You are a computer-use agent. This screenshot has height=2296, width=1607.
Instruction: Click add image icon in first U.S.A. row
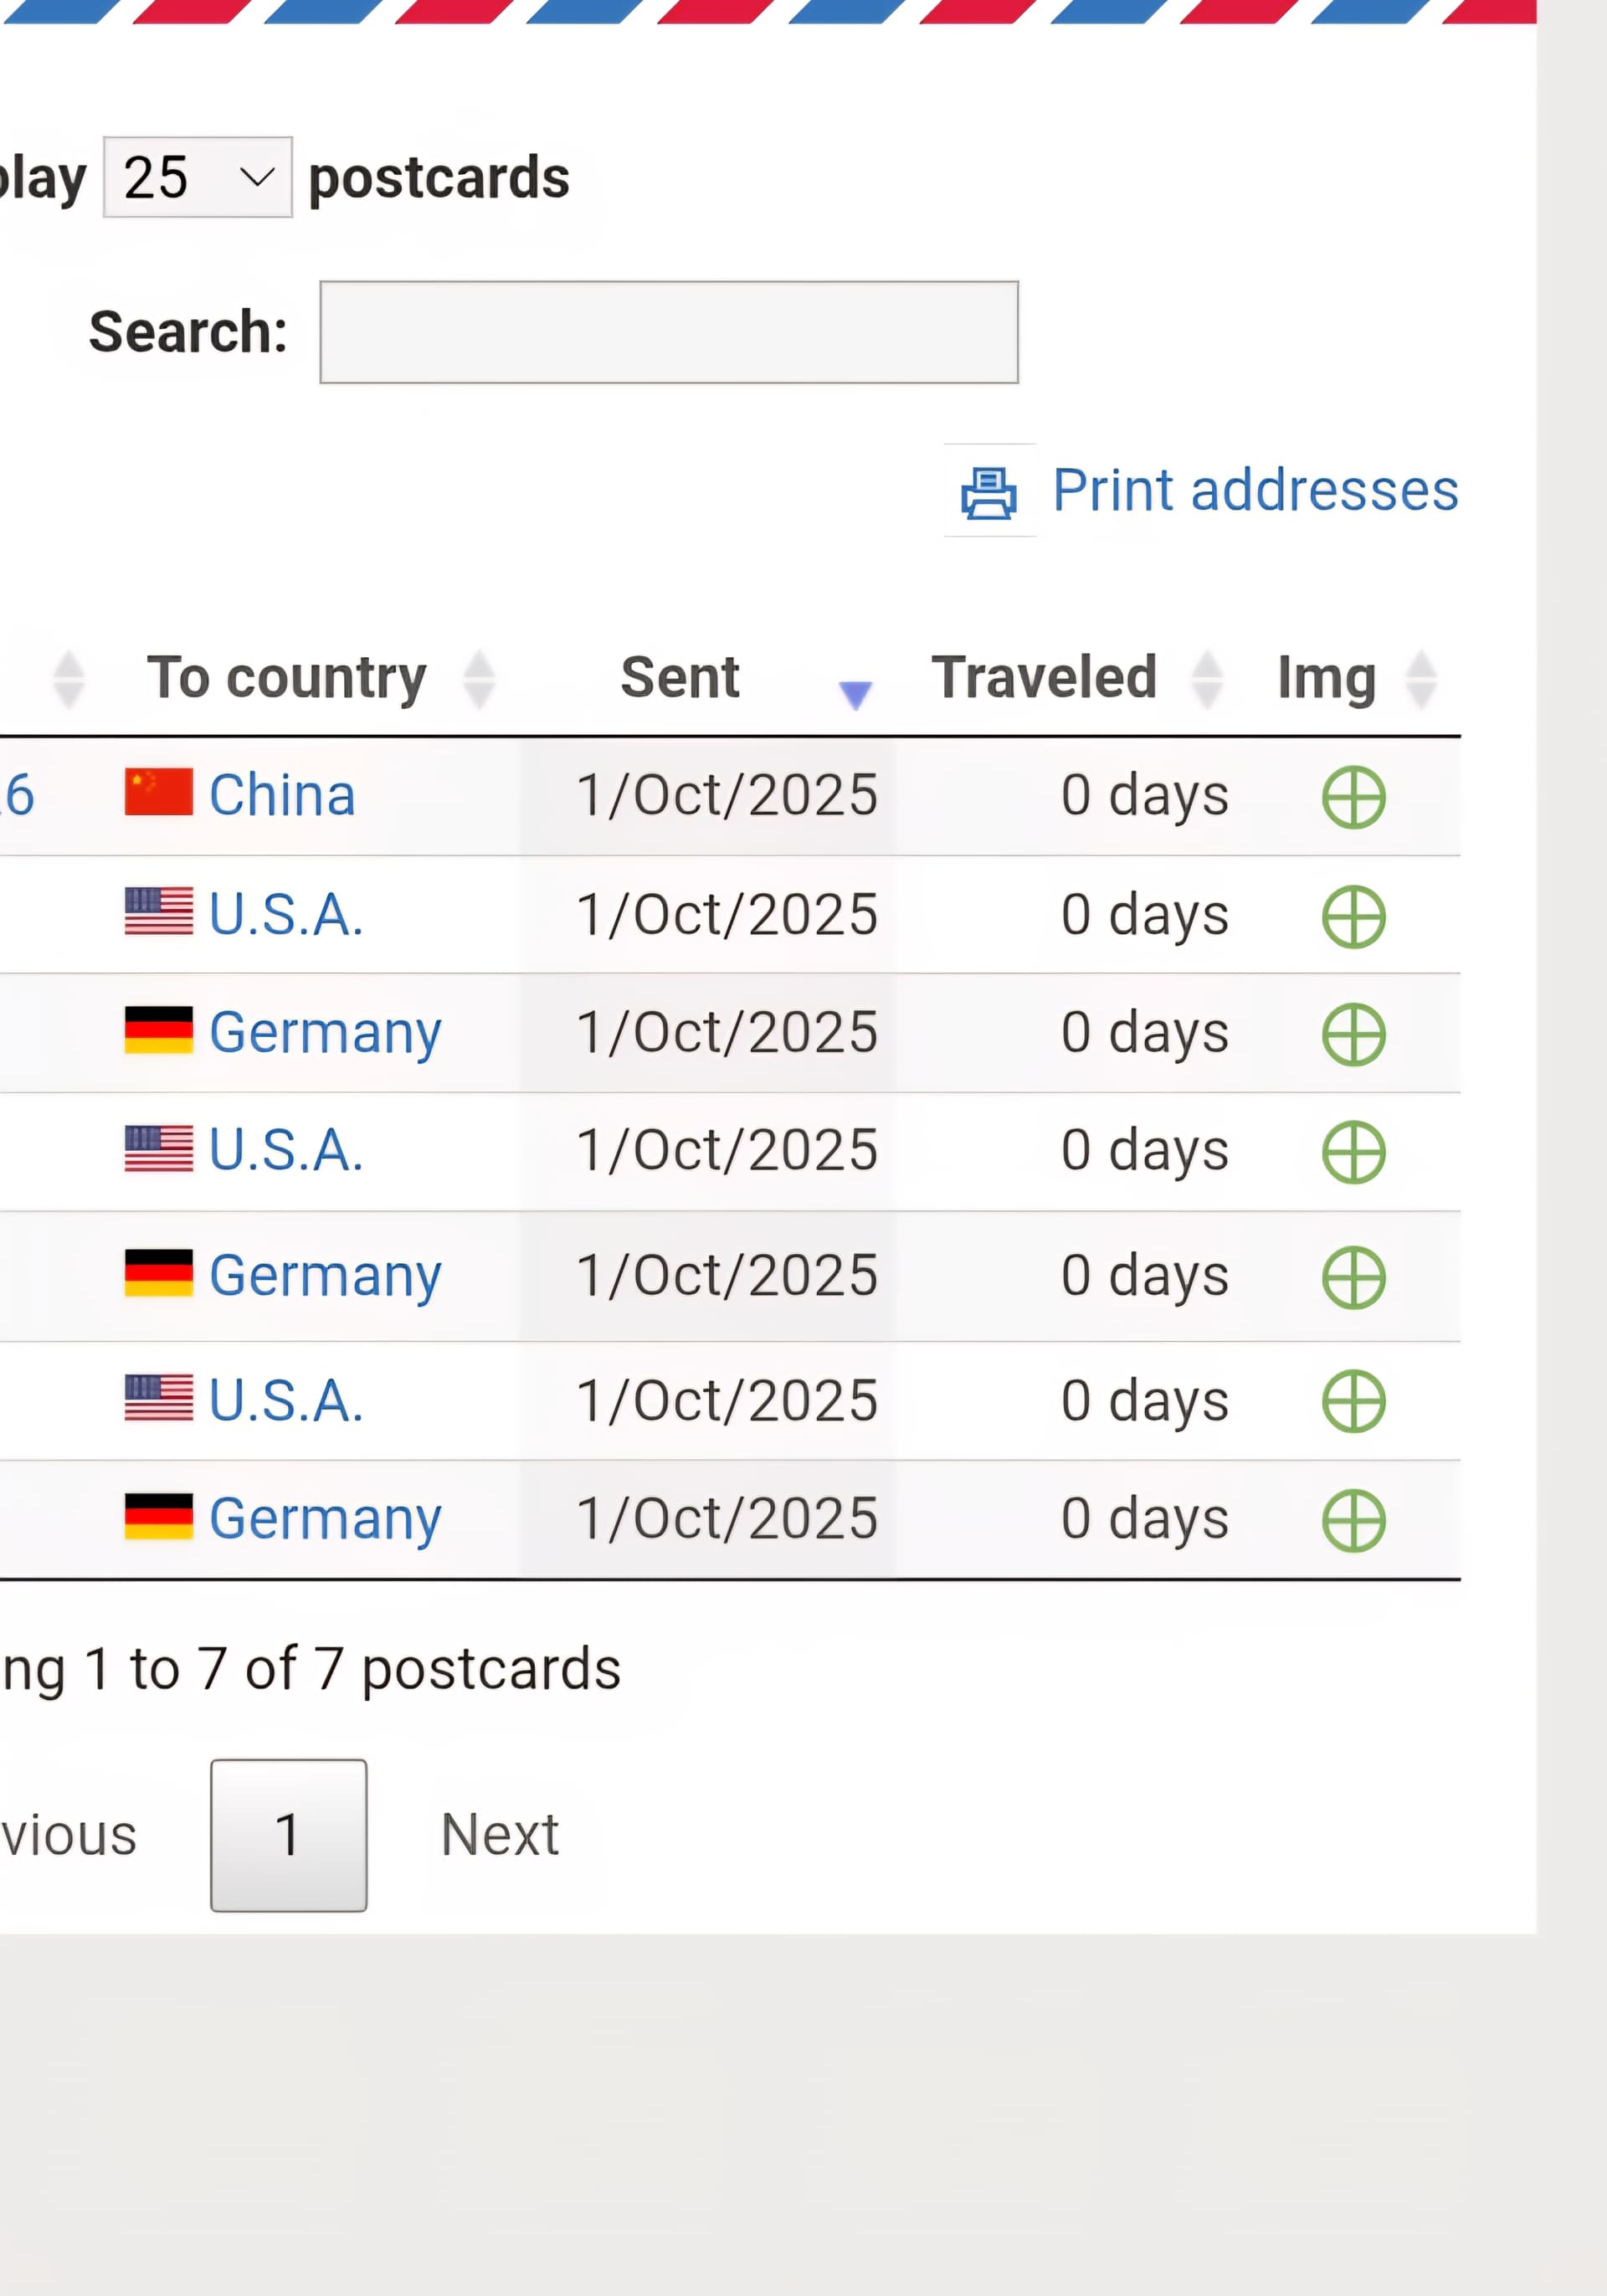click(1353, 916)
